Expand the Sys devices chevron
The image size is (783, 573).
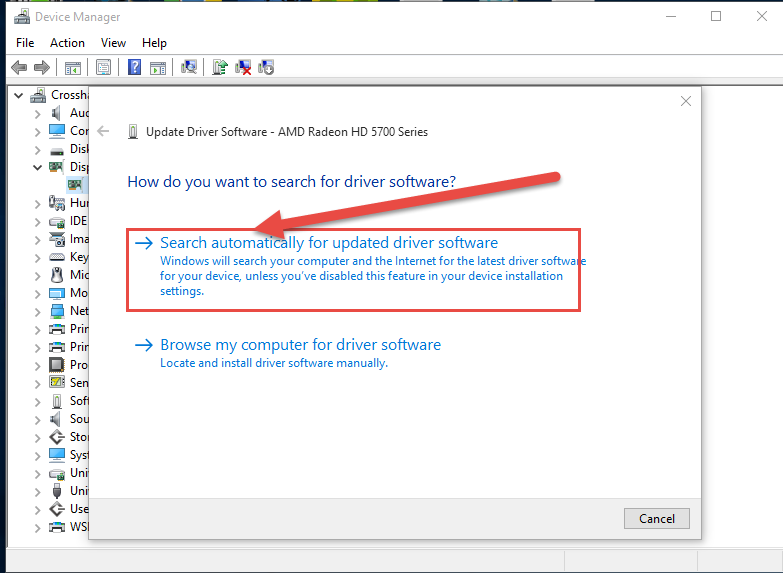[37, 456]
